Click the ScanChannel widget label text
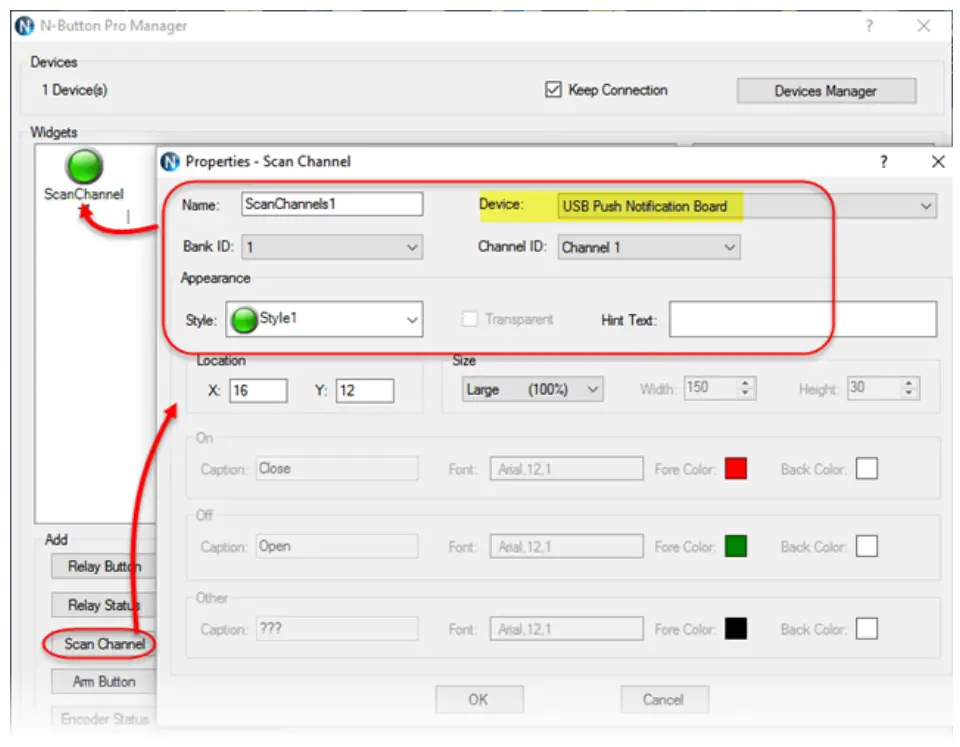960x747 pixels. point(84,194)
